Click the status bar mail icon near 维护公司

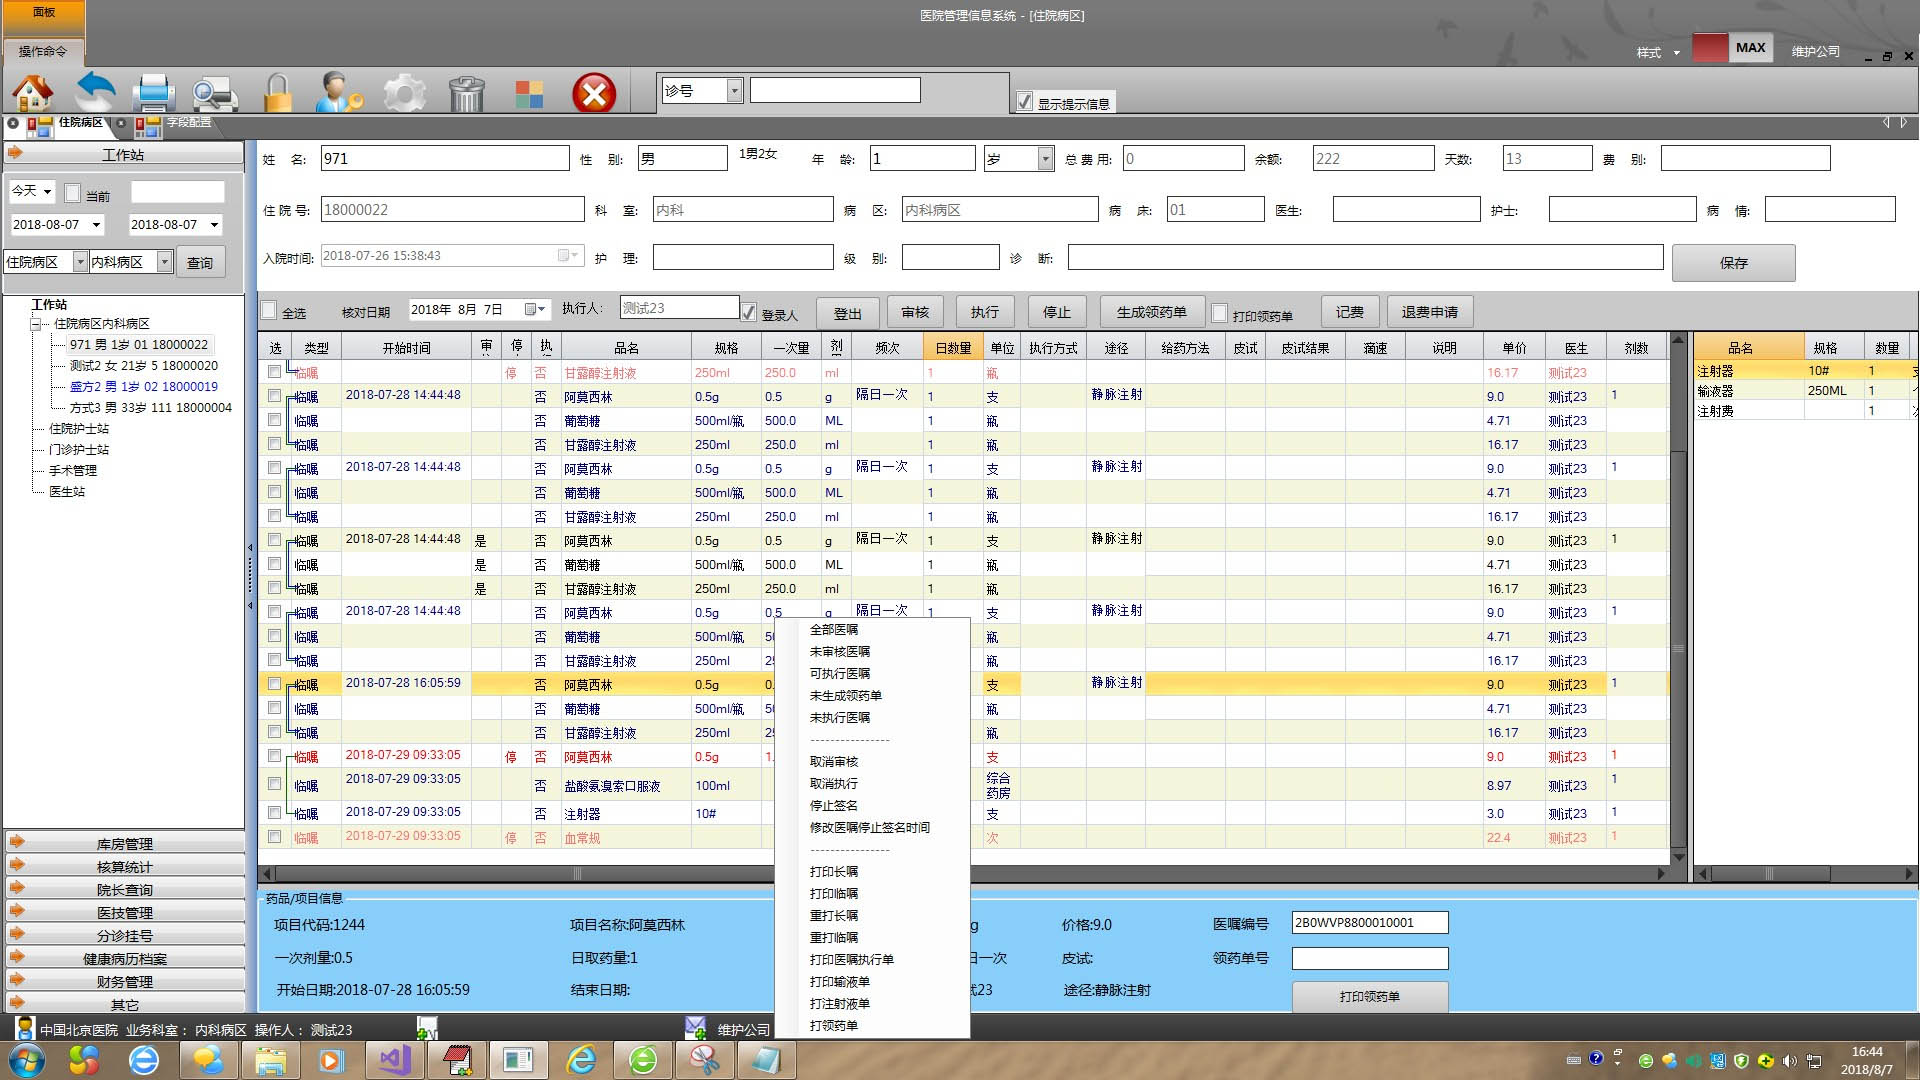(x=696, y=1027)
